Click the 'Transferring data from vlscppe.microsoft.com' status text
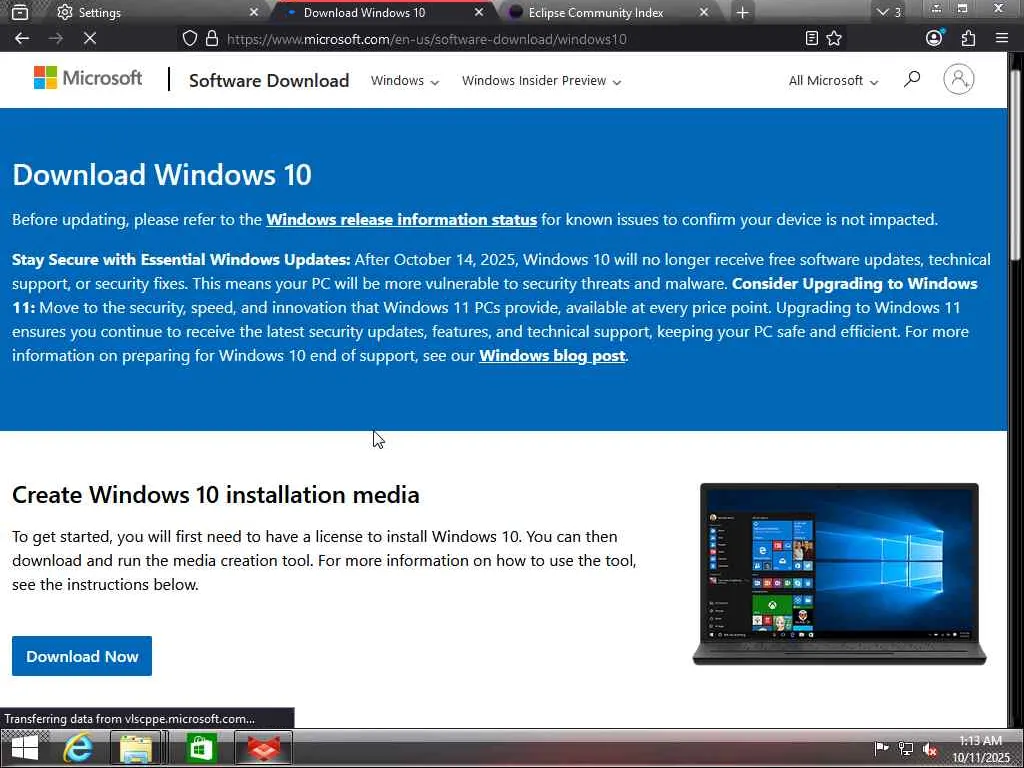Screen dimensions: 1024x768 click(x=129, y=718)
